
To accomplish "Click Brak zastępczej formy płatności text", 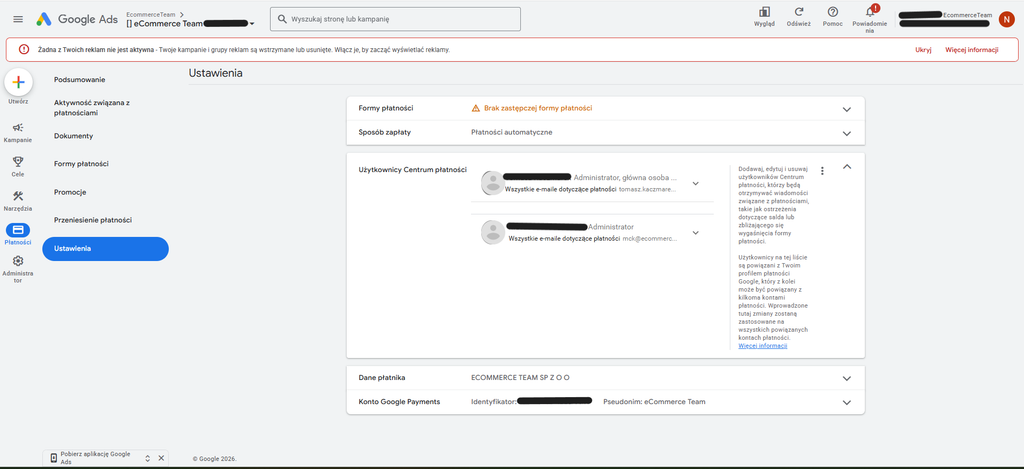I will (538, 108).
